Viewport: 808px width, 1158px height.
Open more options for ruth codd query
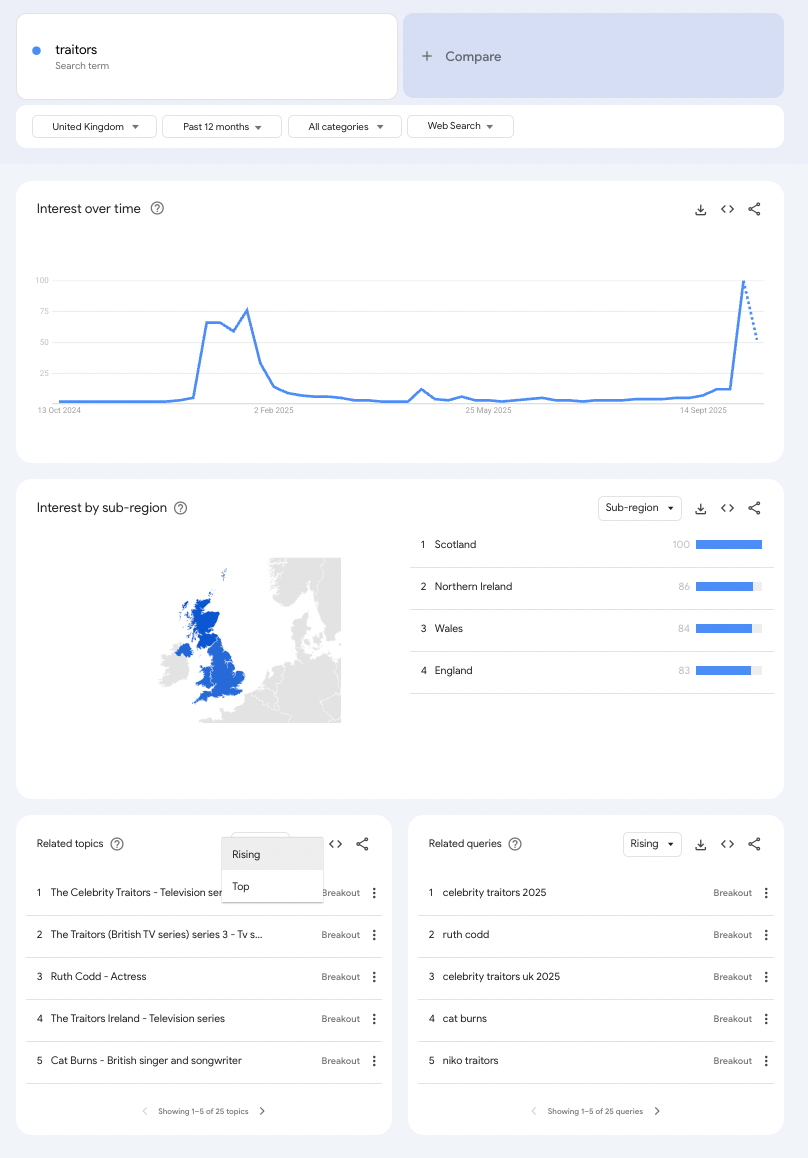pos(766,935)
